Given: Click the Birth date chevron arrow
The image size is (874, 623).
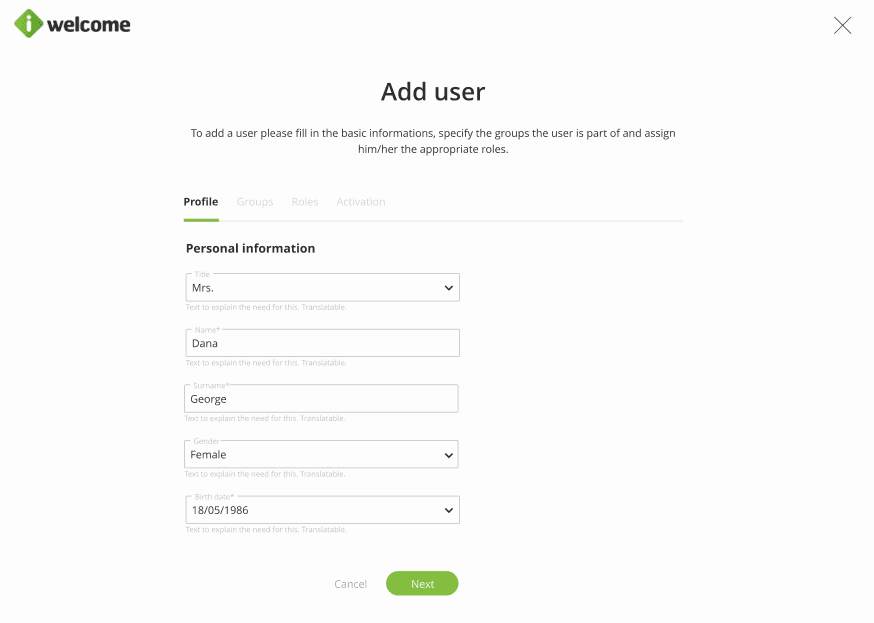Looking at the screenshot, I should (x=448, y=511).
